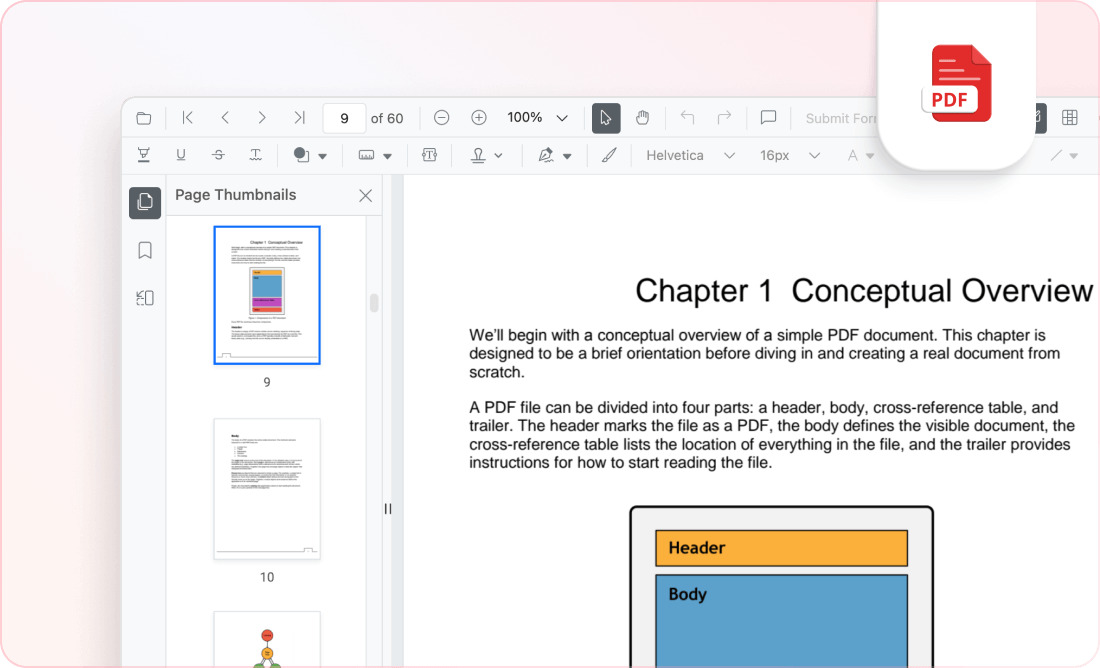Apply strikethrough annotation tool
The height and width of the screenshot is (668, 1100).
click(x=218, y=155)
